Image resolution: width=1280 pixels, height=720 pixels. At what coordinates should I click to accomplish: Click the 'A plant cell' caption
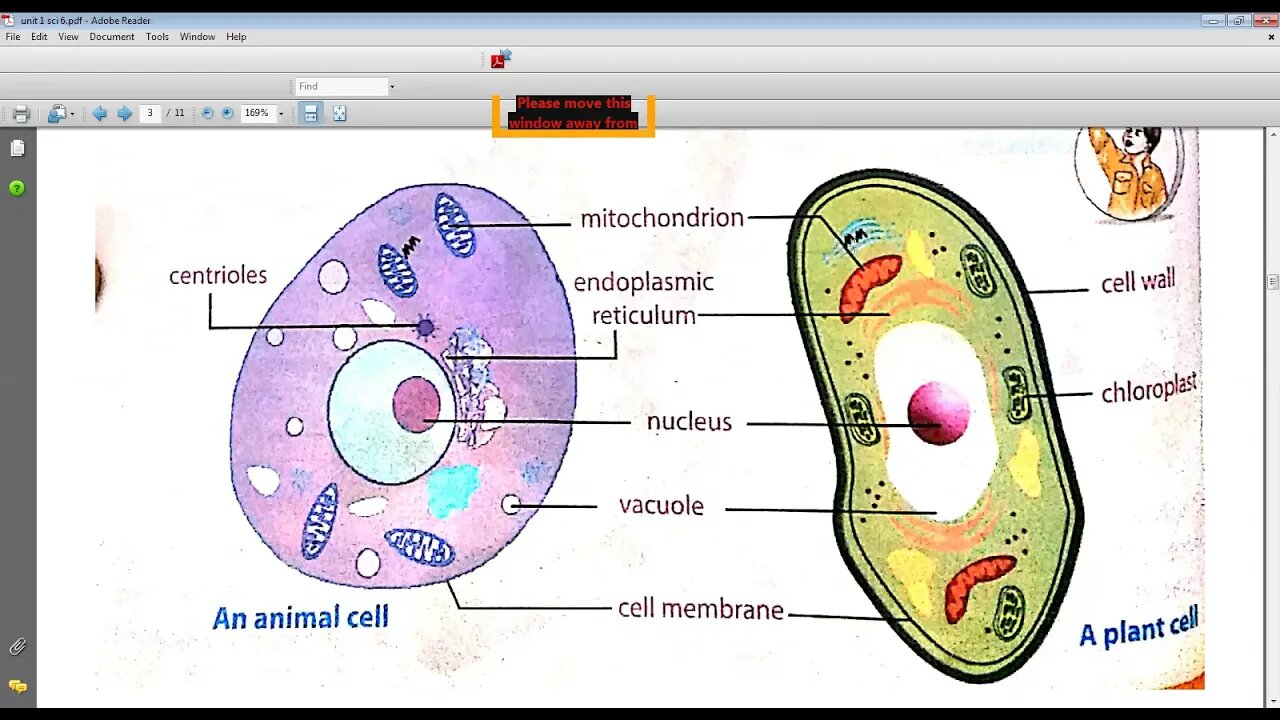(1138, 627)
